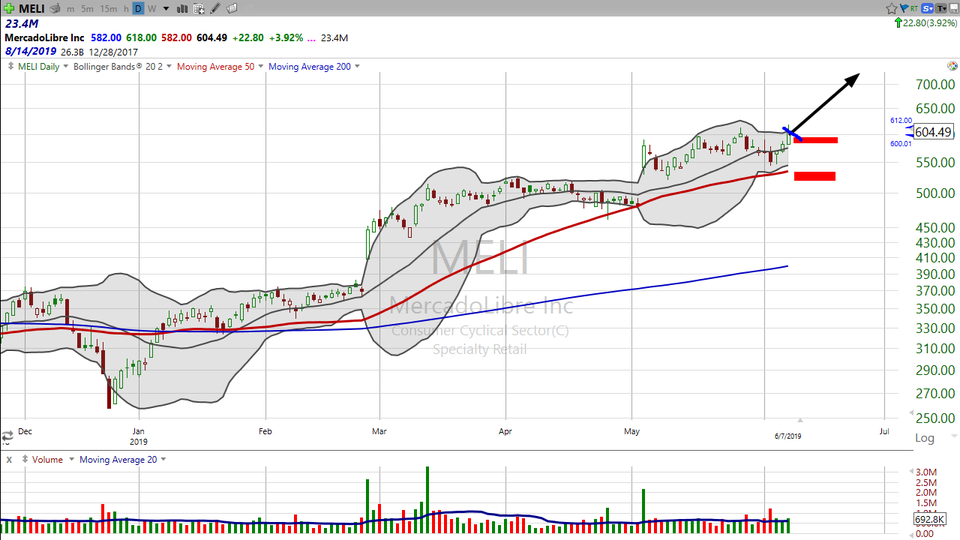Viewport: 960px width, 540px height.
Task: Click the 23.4M volume text in blue
Action: click(x=21, y=24)
